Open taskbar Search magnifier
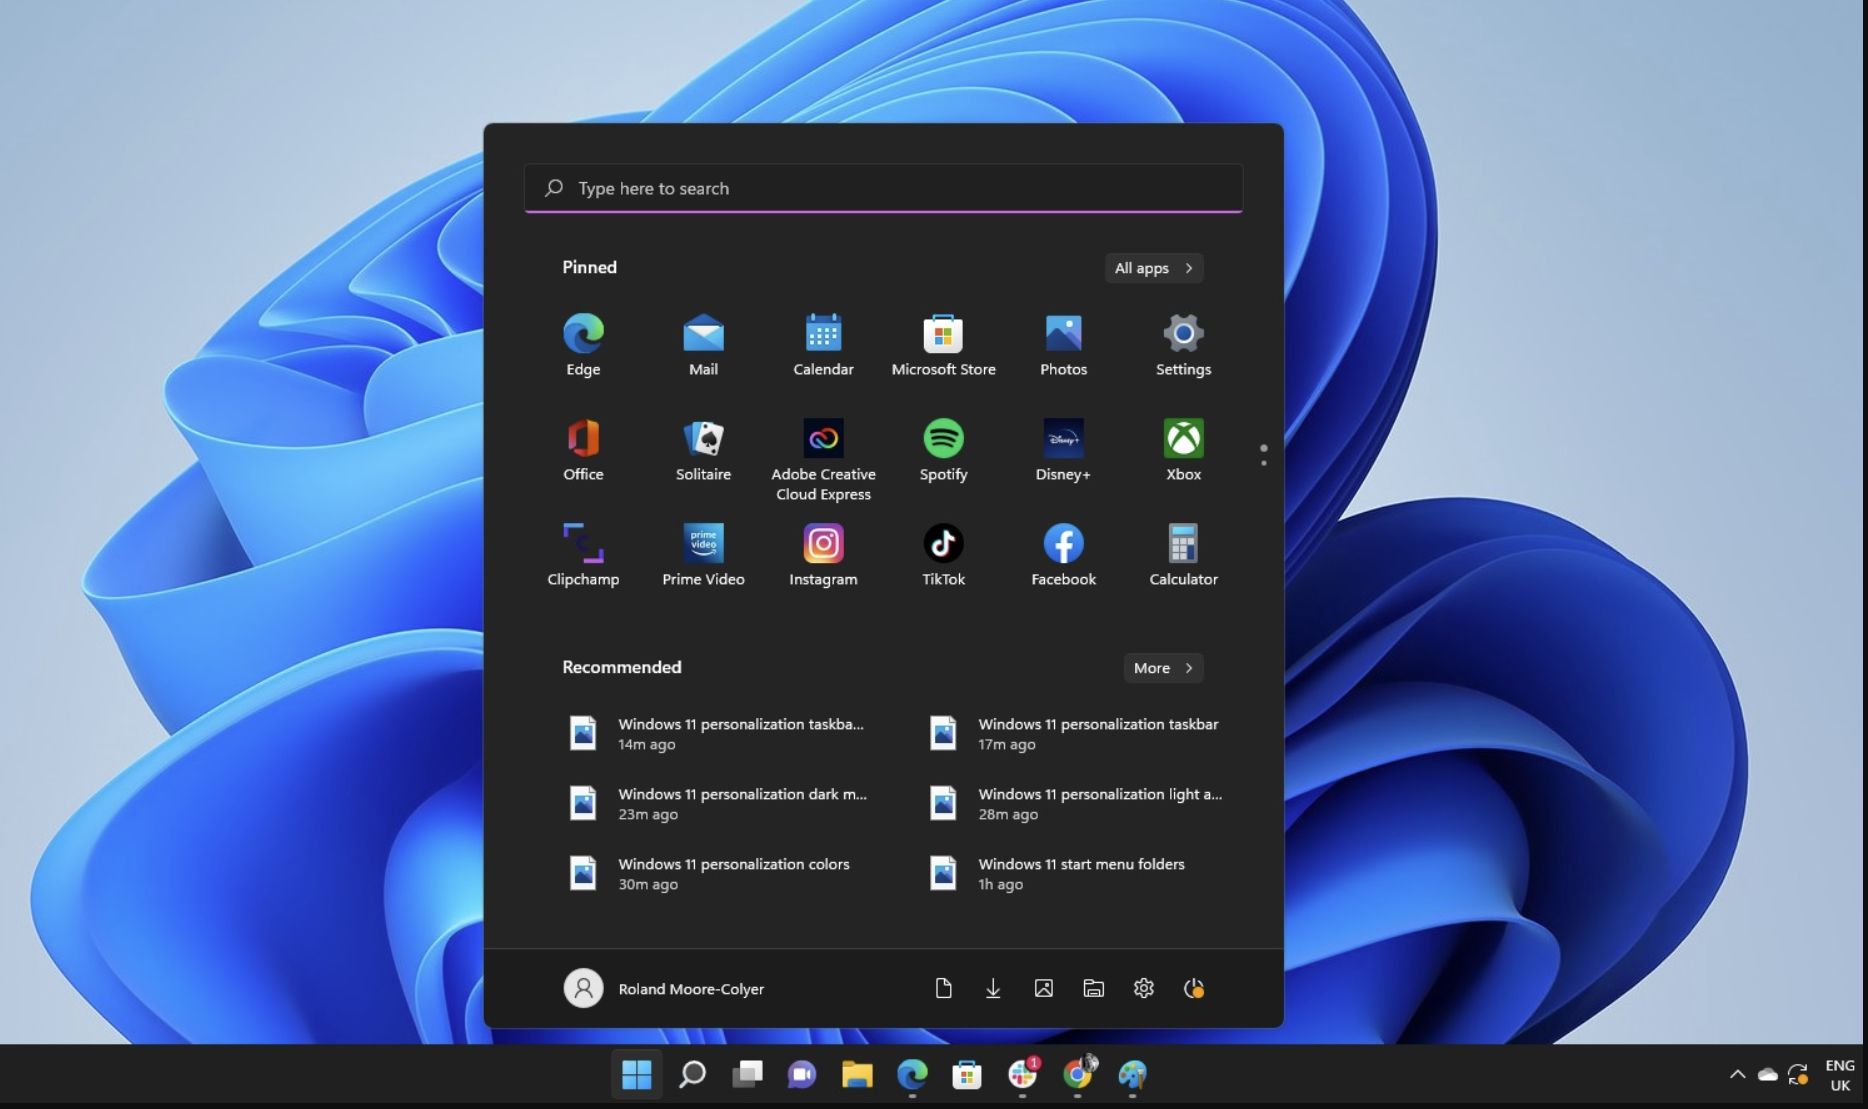Image resolution: width=1868 pixels, height=1109 pixels. click(x=692, y=1074)
